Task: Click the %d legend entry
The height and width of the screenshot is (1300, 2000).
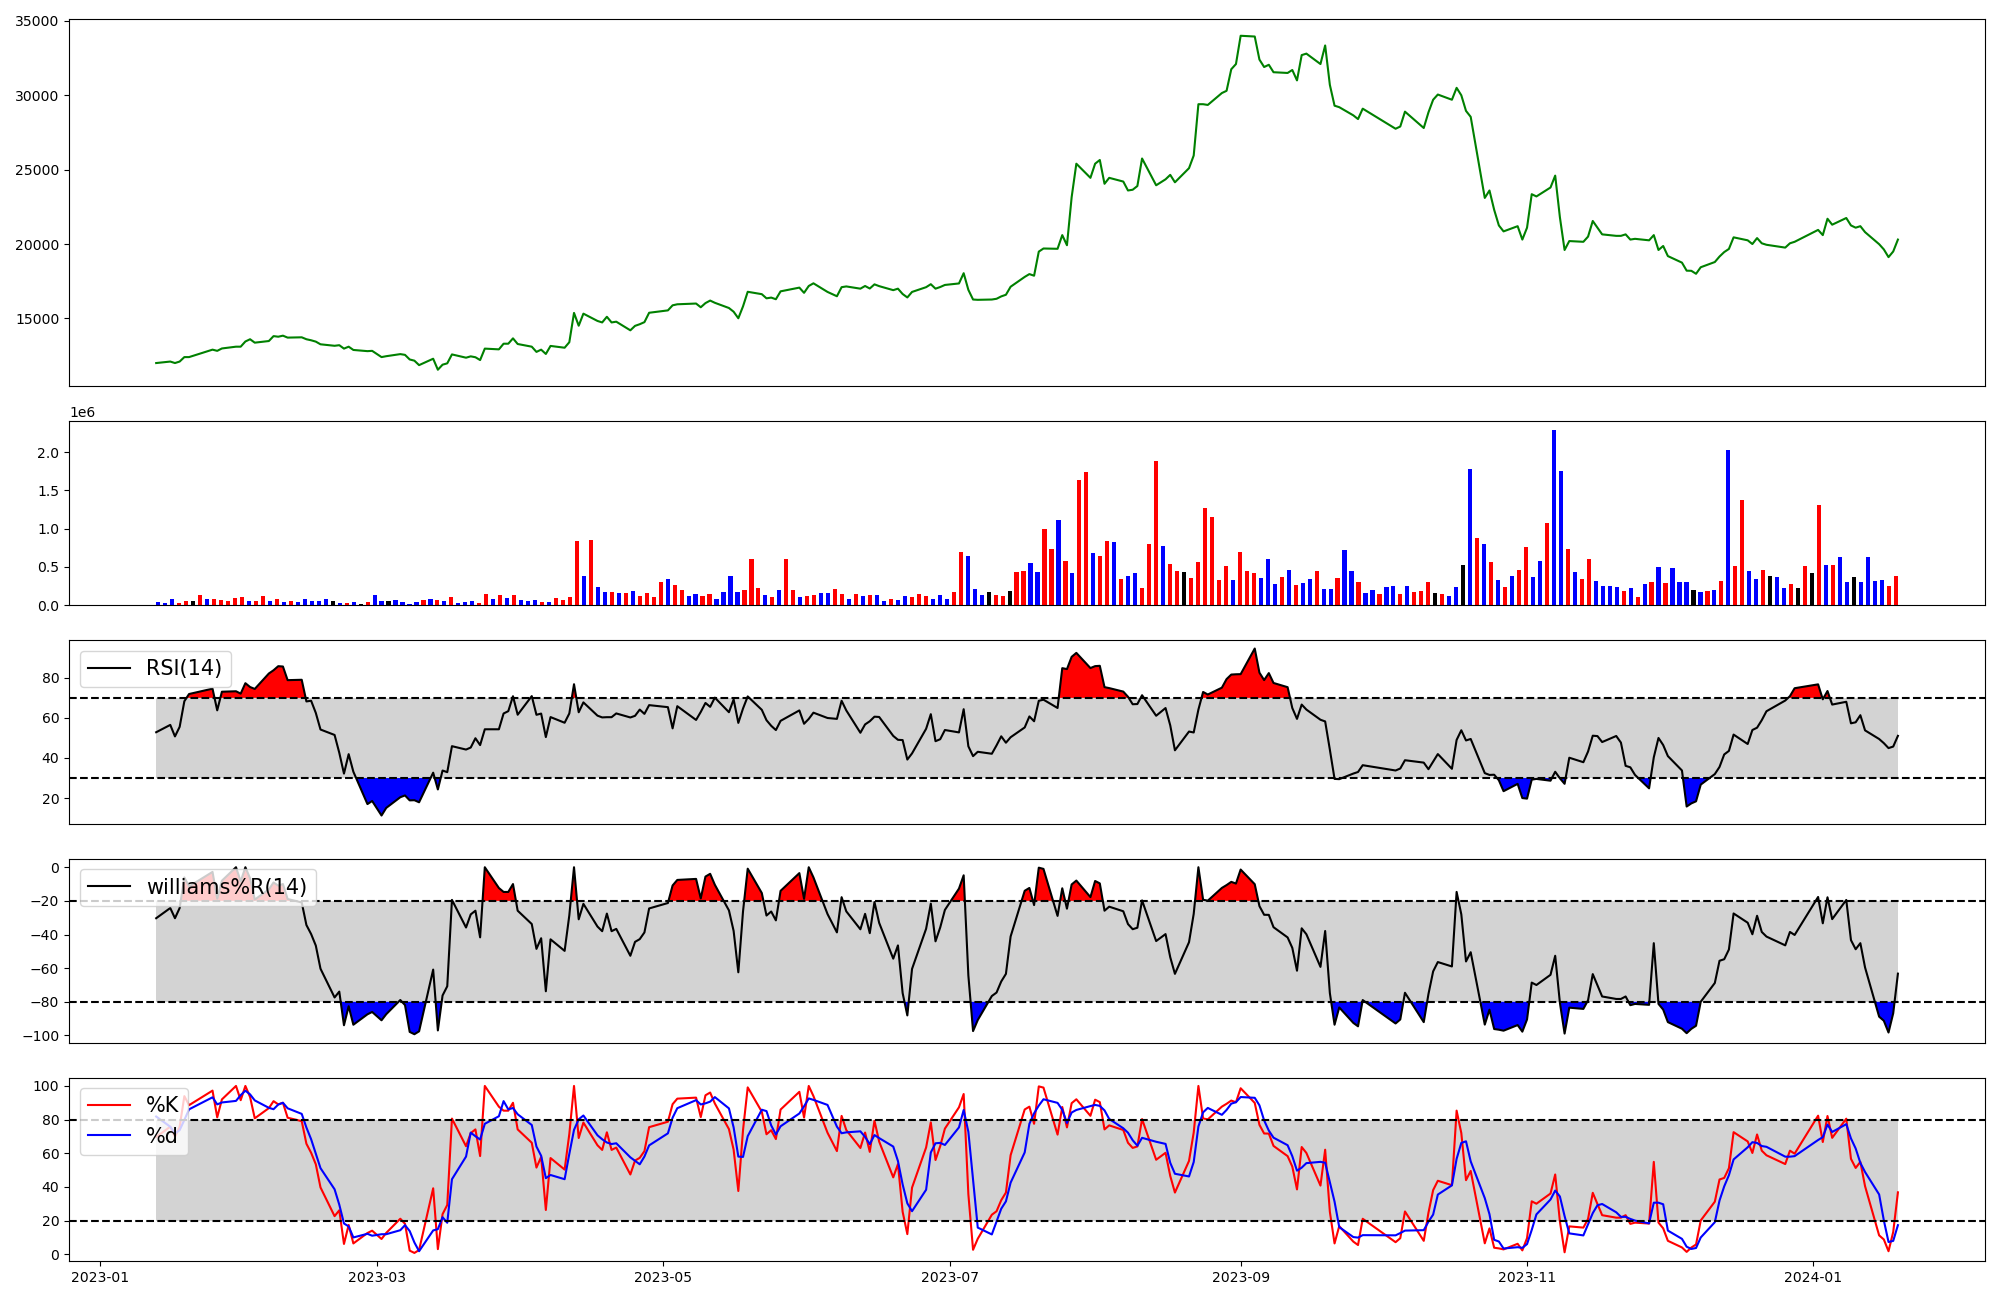Action: click(x=162, y=1136)
